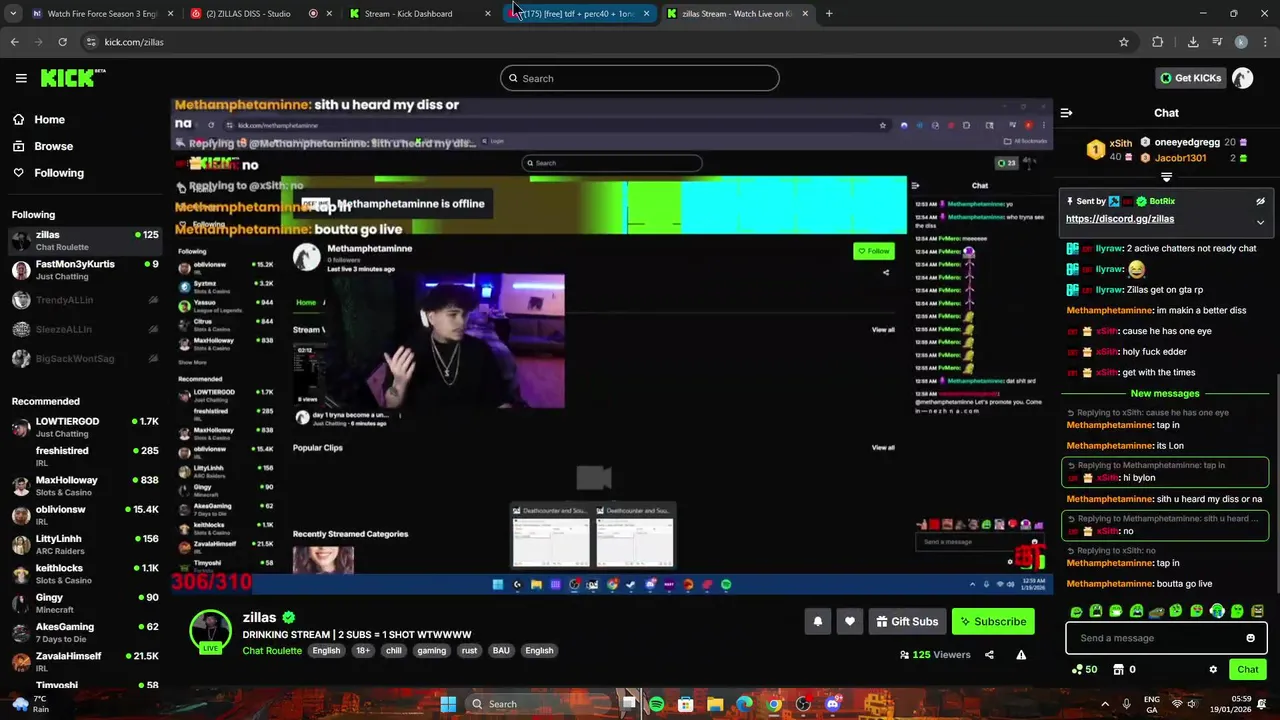Toggle notifications bell for zillas
The height and width of the screenshot is (720, 1280).
point(817,622)
